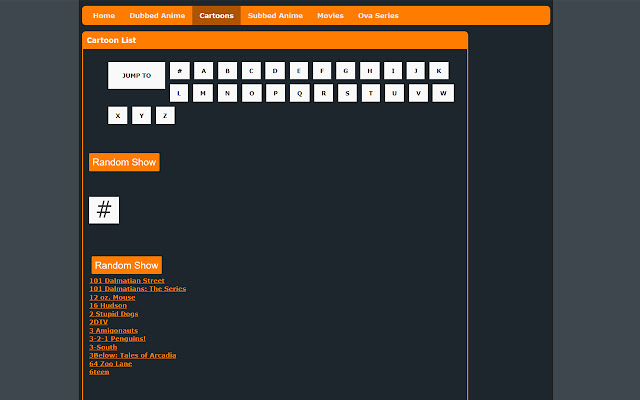Choose letter L in jump list
The image size is (640, 400).
pos(179,93)
